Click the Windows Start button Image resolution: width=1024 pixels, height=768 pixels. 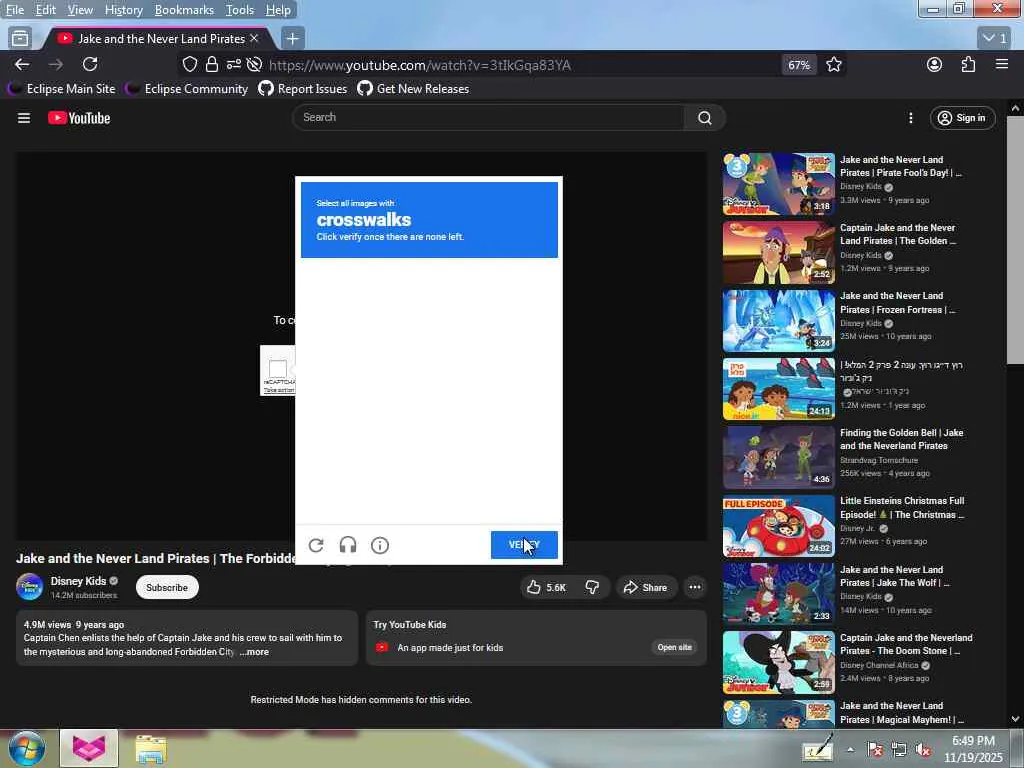[26, 748]
